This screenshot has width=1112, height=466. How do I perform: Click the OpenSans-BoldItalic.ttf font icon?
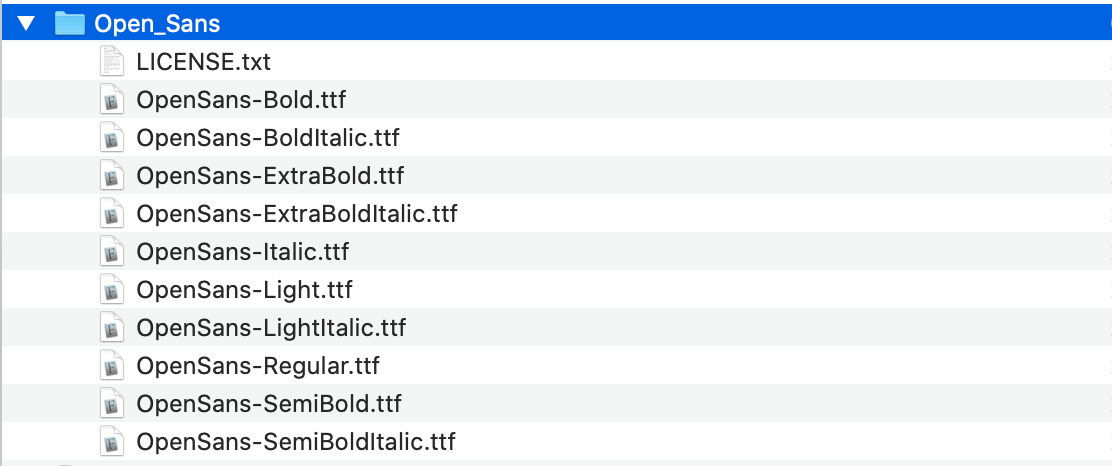click(x=112, y=138)
